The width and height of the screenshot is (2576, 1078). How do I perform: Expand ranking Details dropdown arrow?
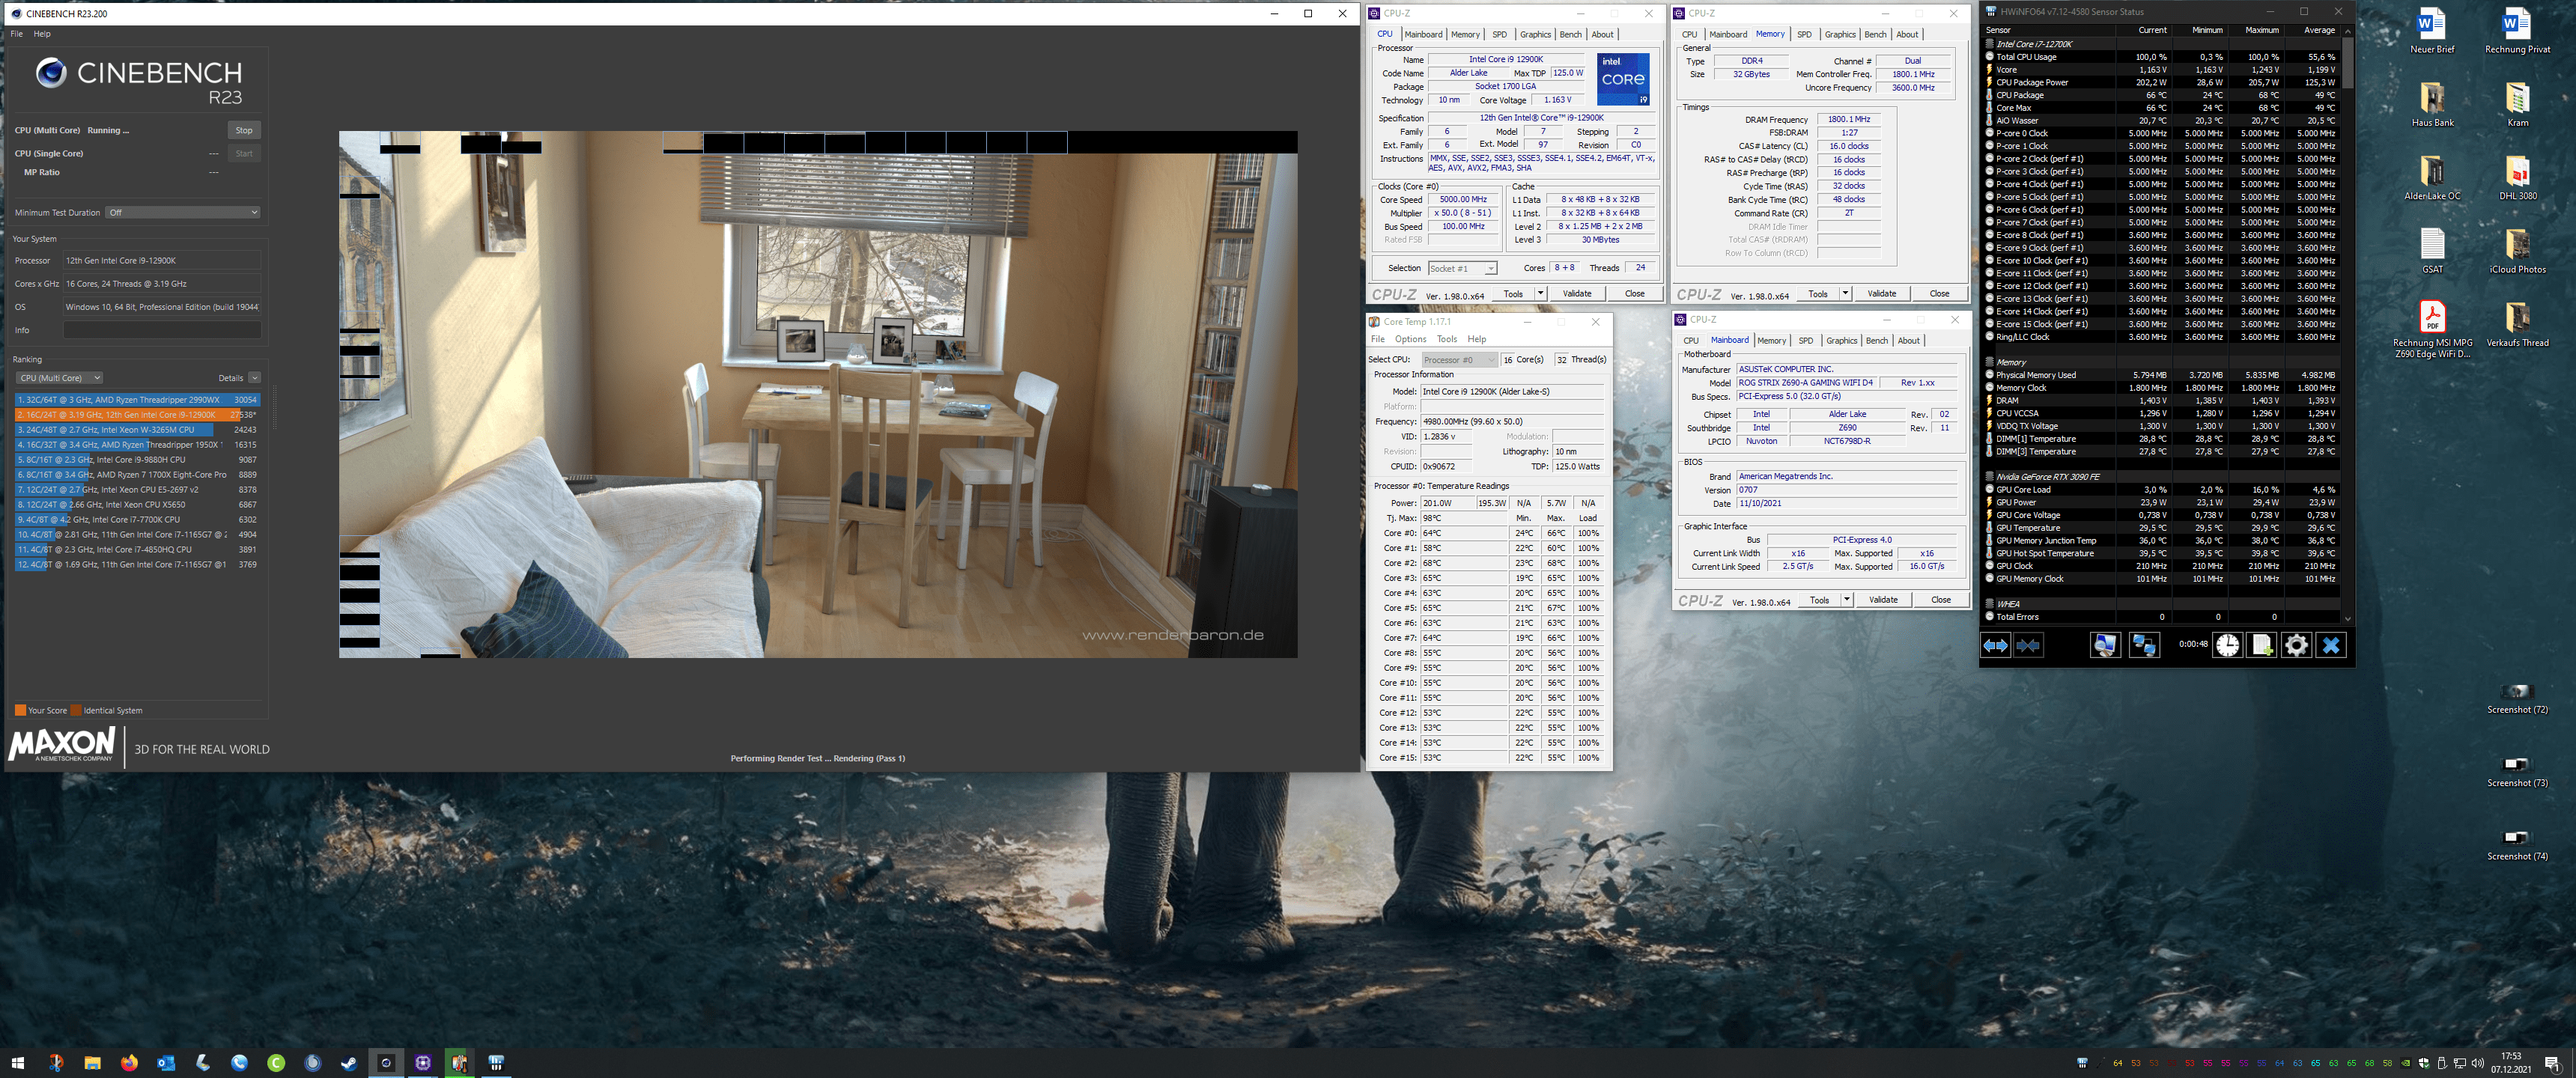point(254,378)
